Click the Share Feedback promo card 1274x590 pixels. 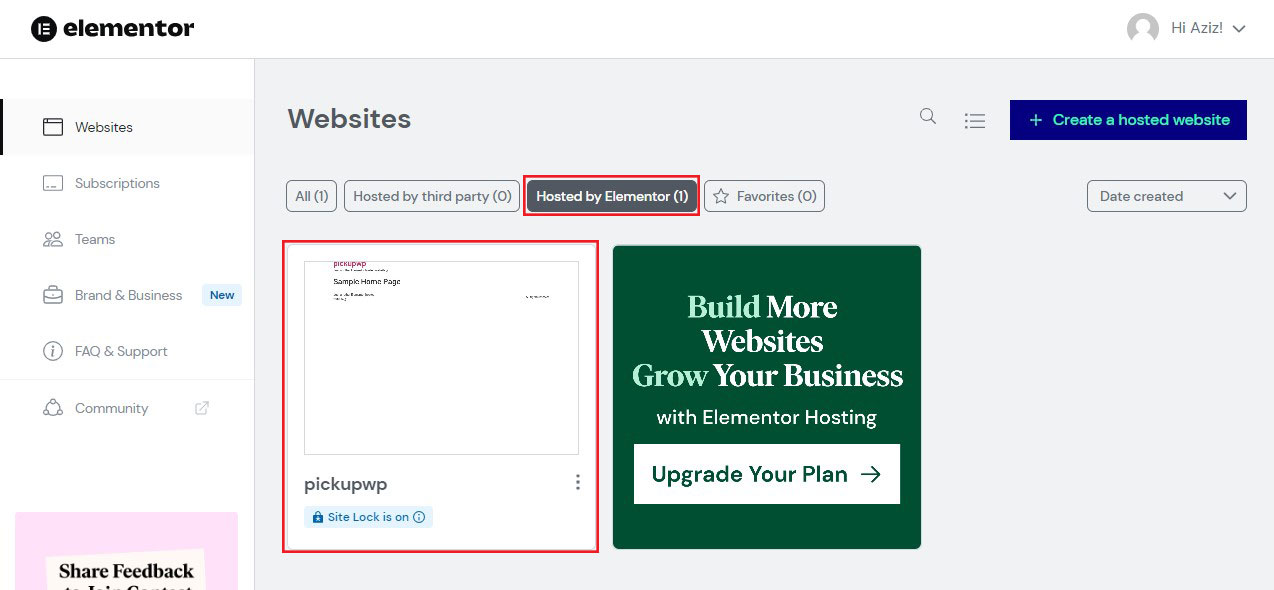point(126,551)
